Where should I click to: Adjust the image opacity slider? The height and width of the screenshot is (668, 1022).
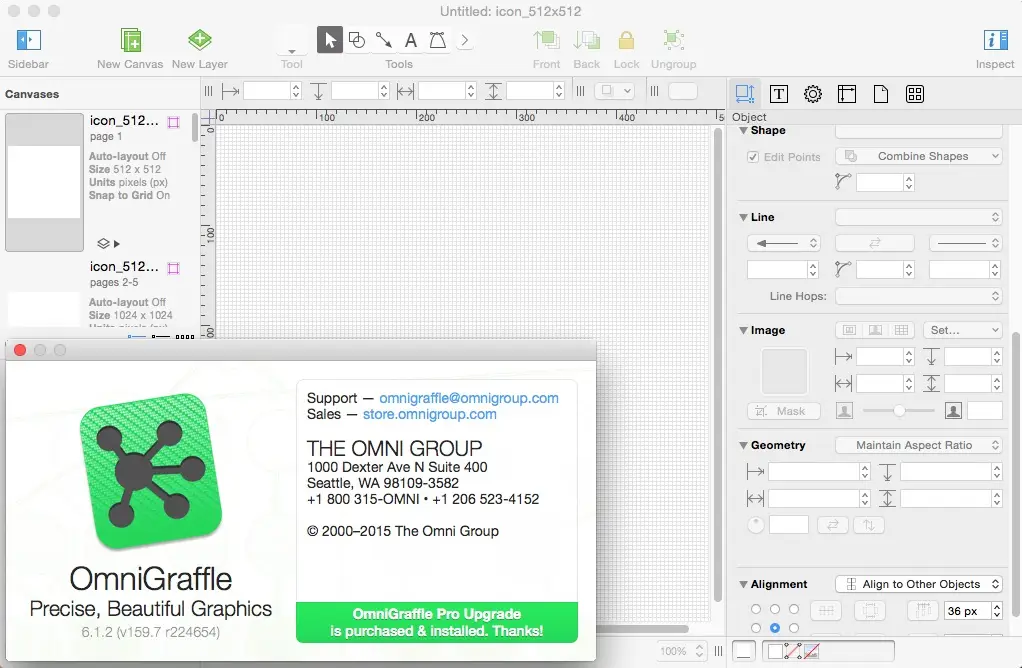click(899, 411)
